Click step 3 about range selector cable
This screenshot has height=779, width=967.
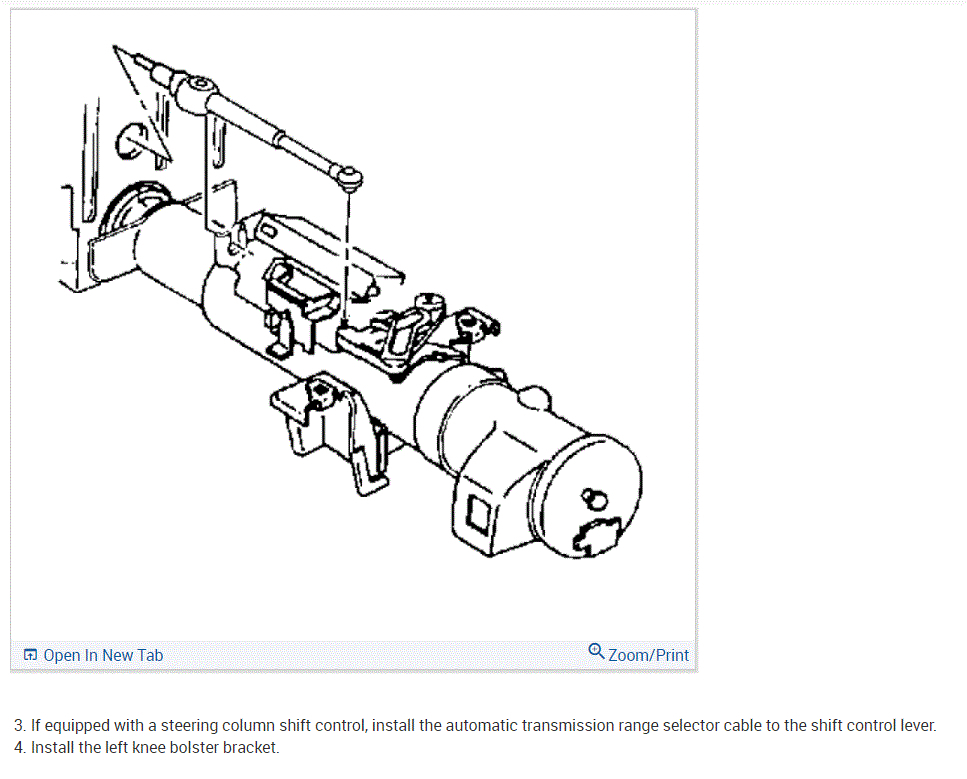(475, 725)
